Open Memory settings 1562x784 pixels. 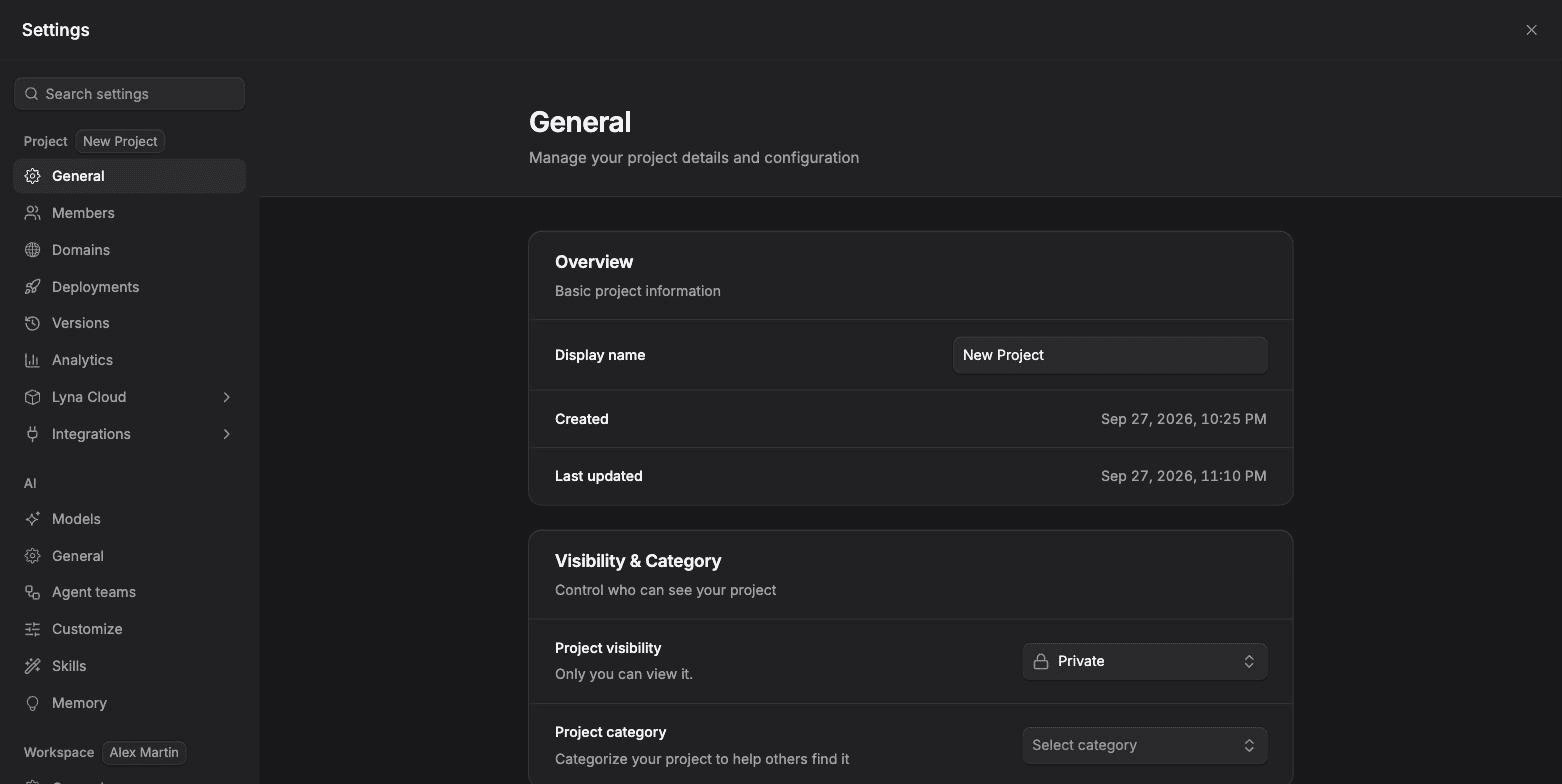click(130, 703)
